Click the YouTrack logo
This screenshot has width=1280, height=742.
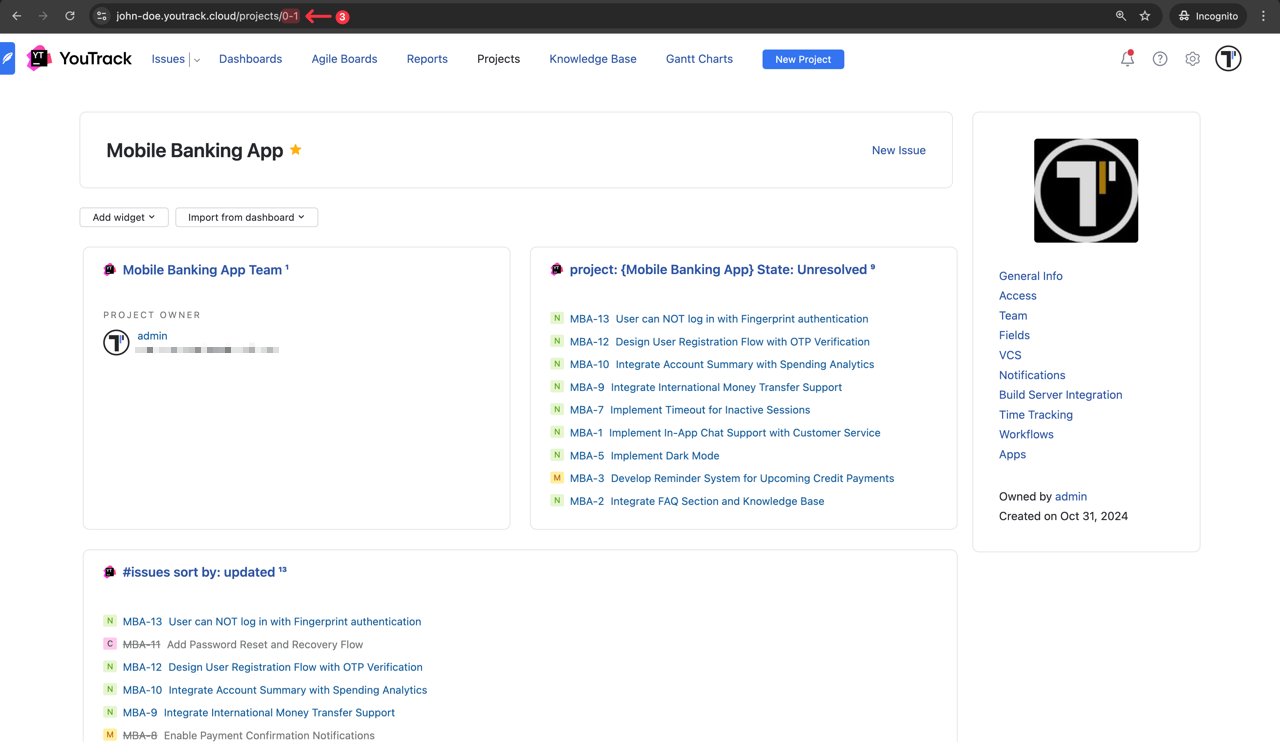click(x=80, y=59)
